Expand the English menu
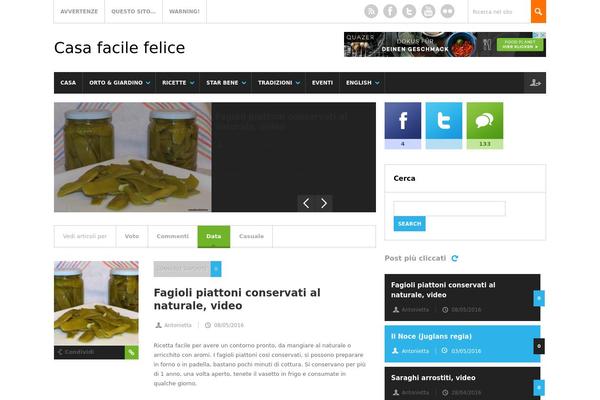Screen dimensions: 600x400 coord(362,83)
